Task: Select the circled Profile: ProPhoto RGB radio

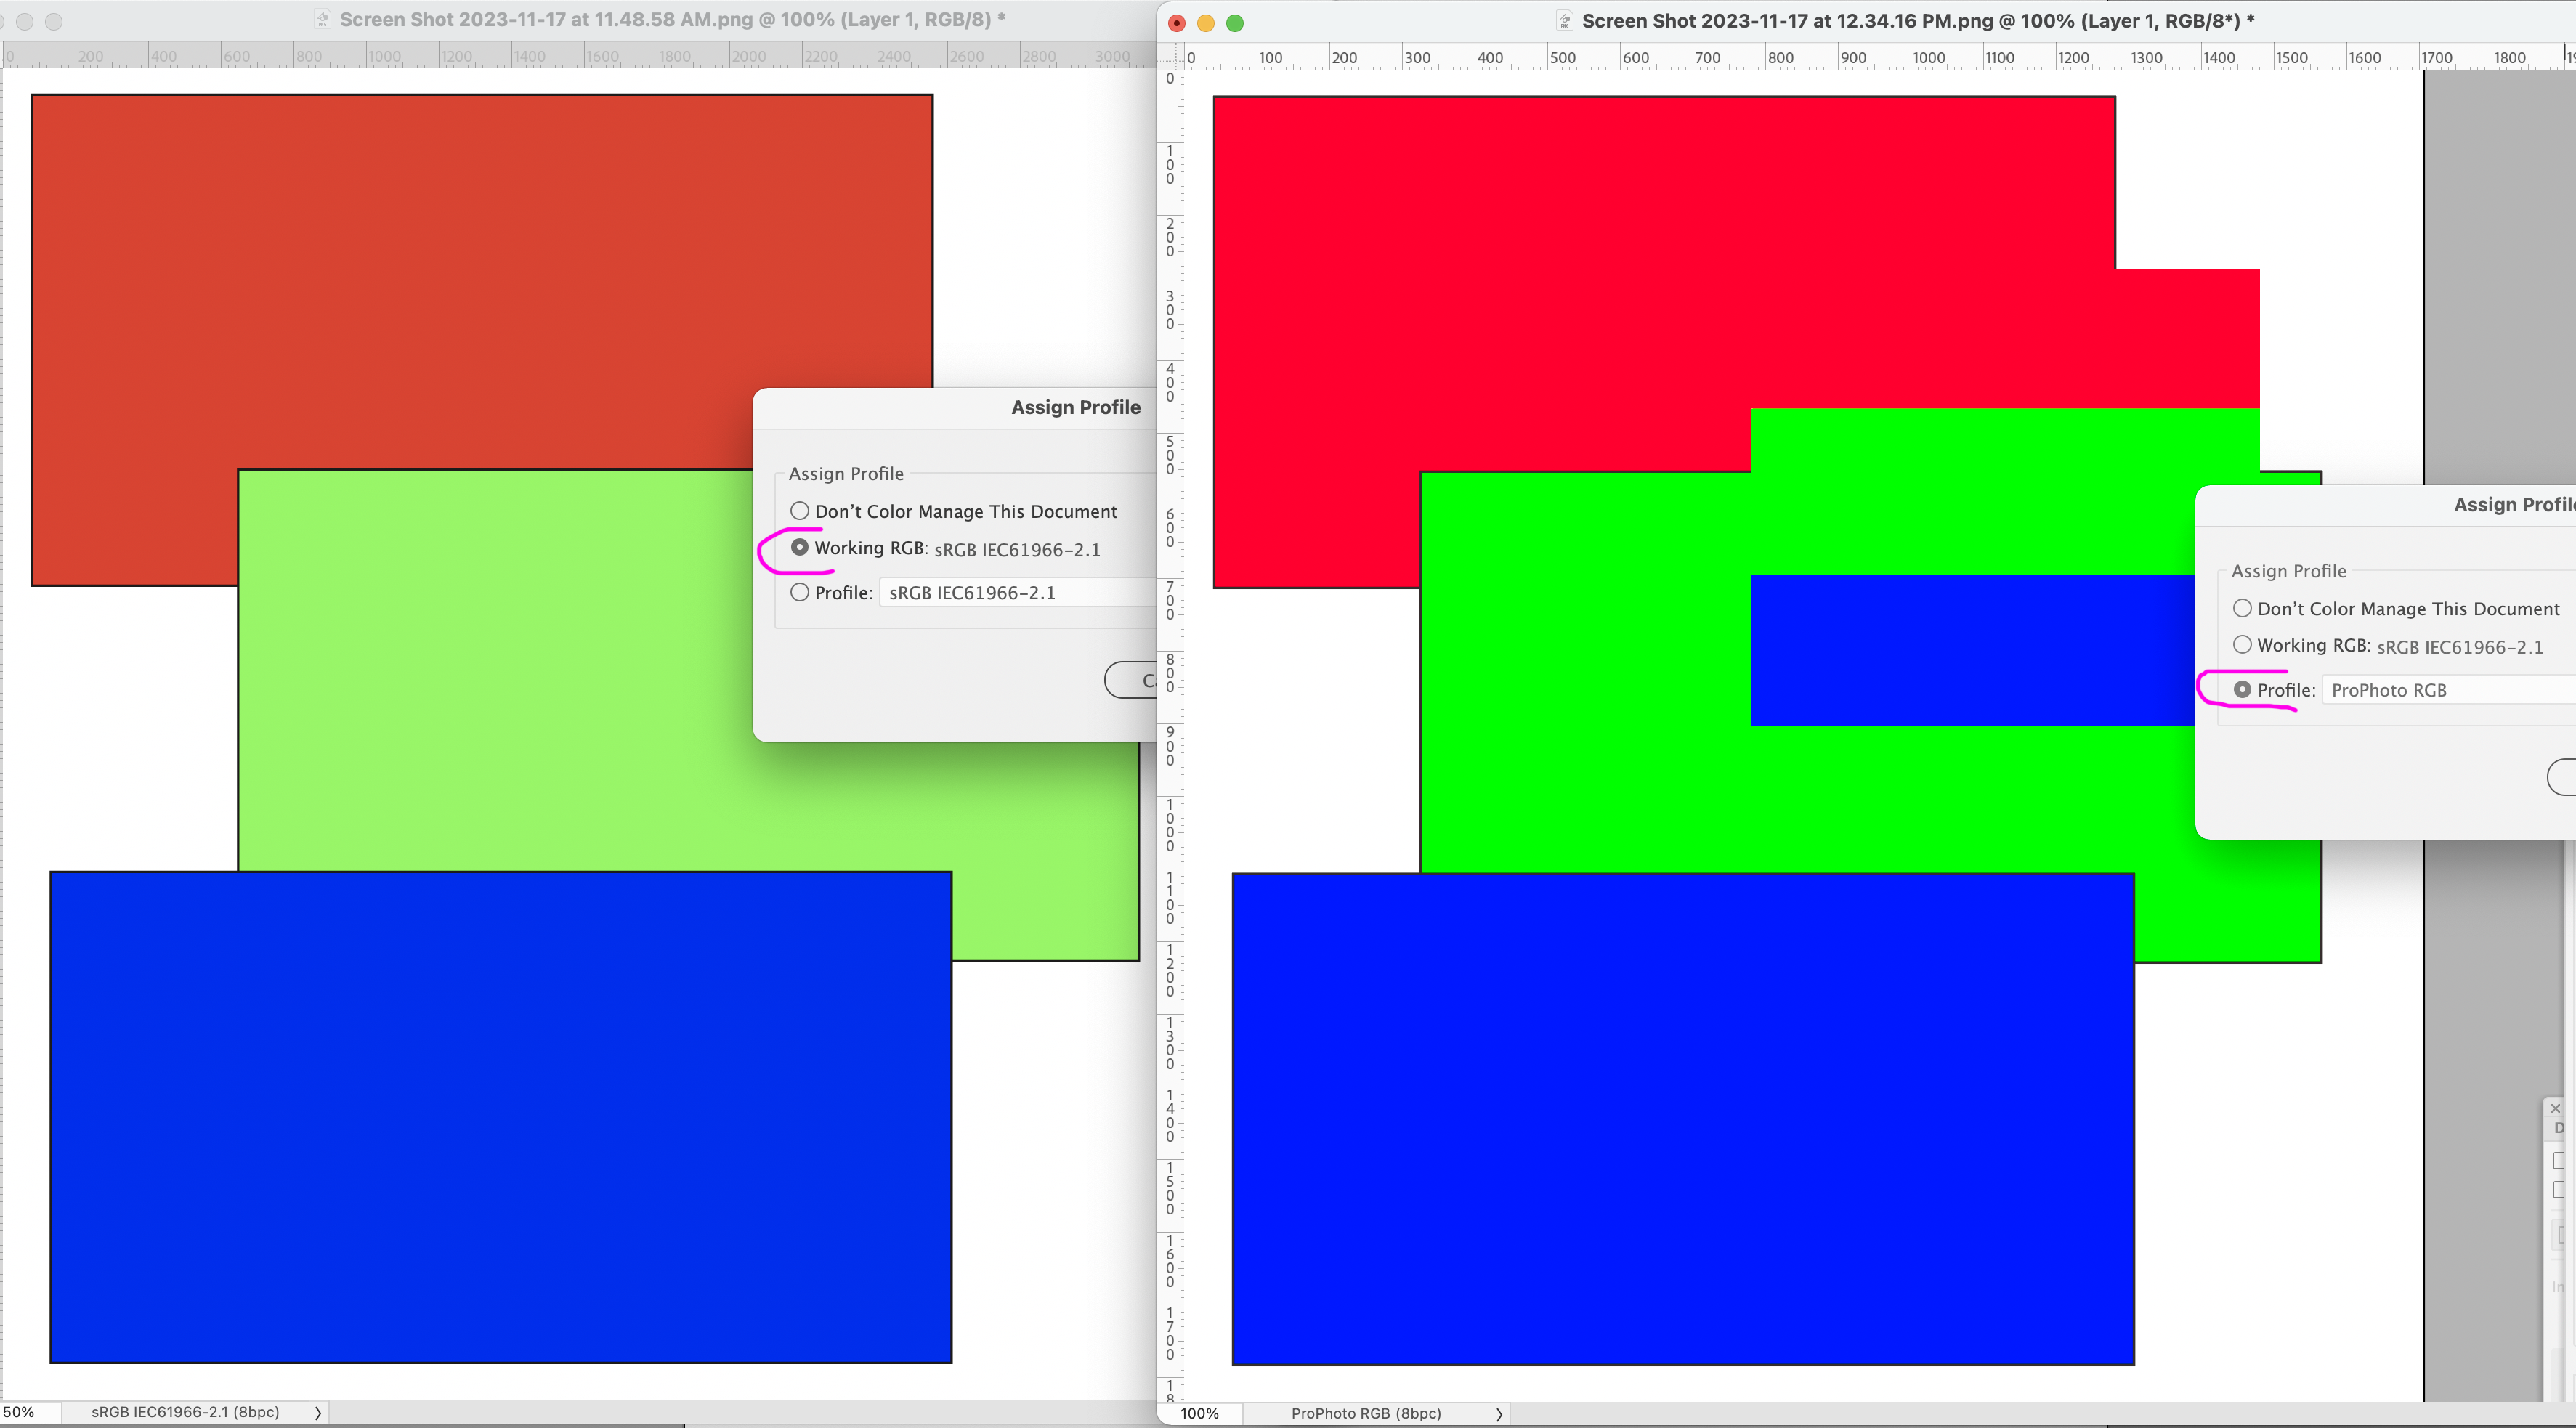Action: tap(2243, 689)
